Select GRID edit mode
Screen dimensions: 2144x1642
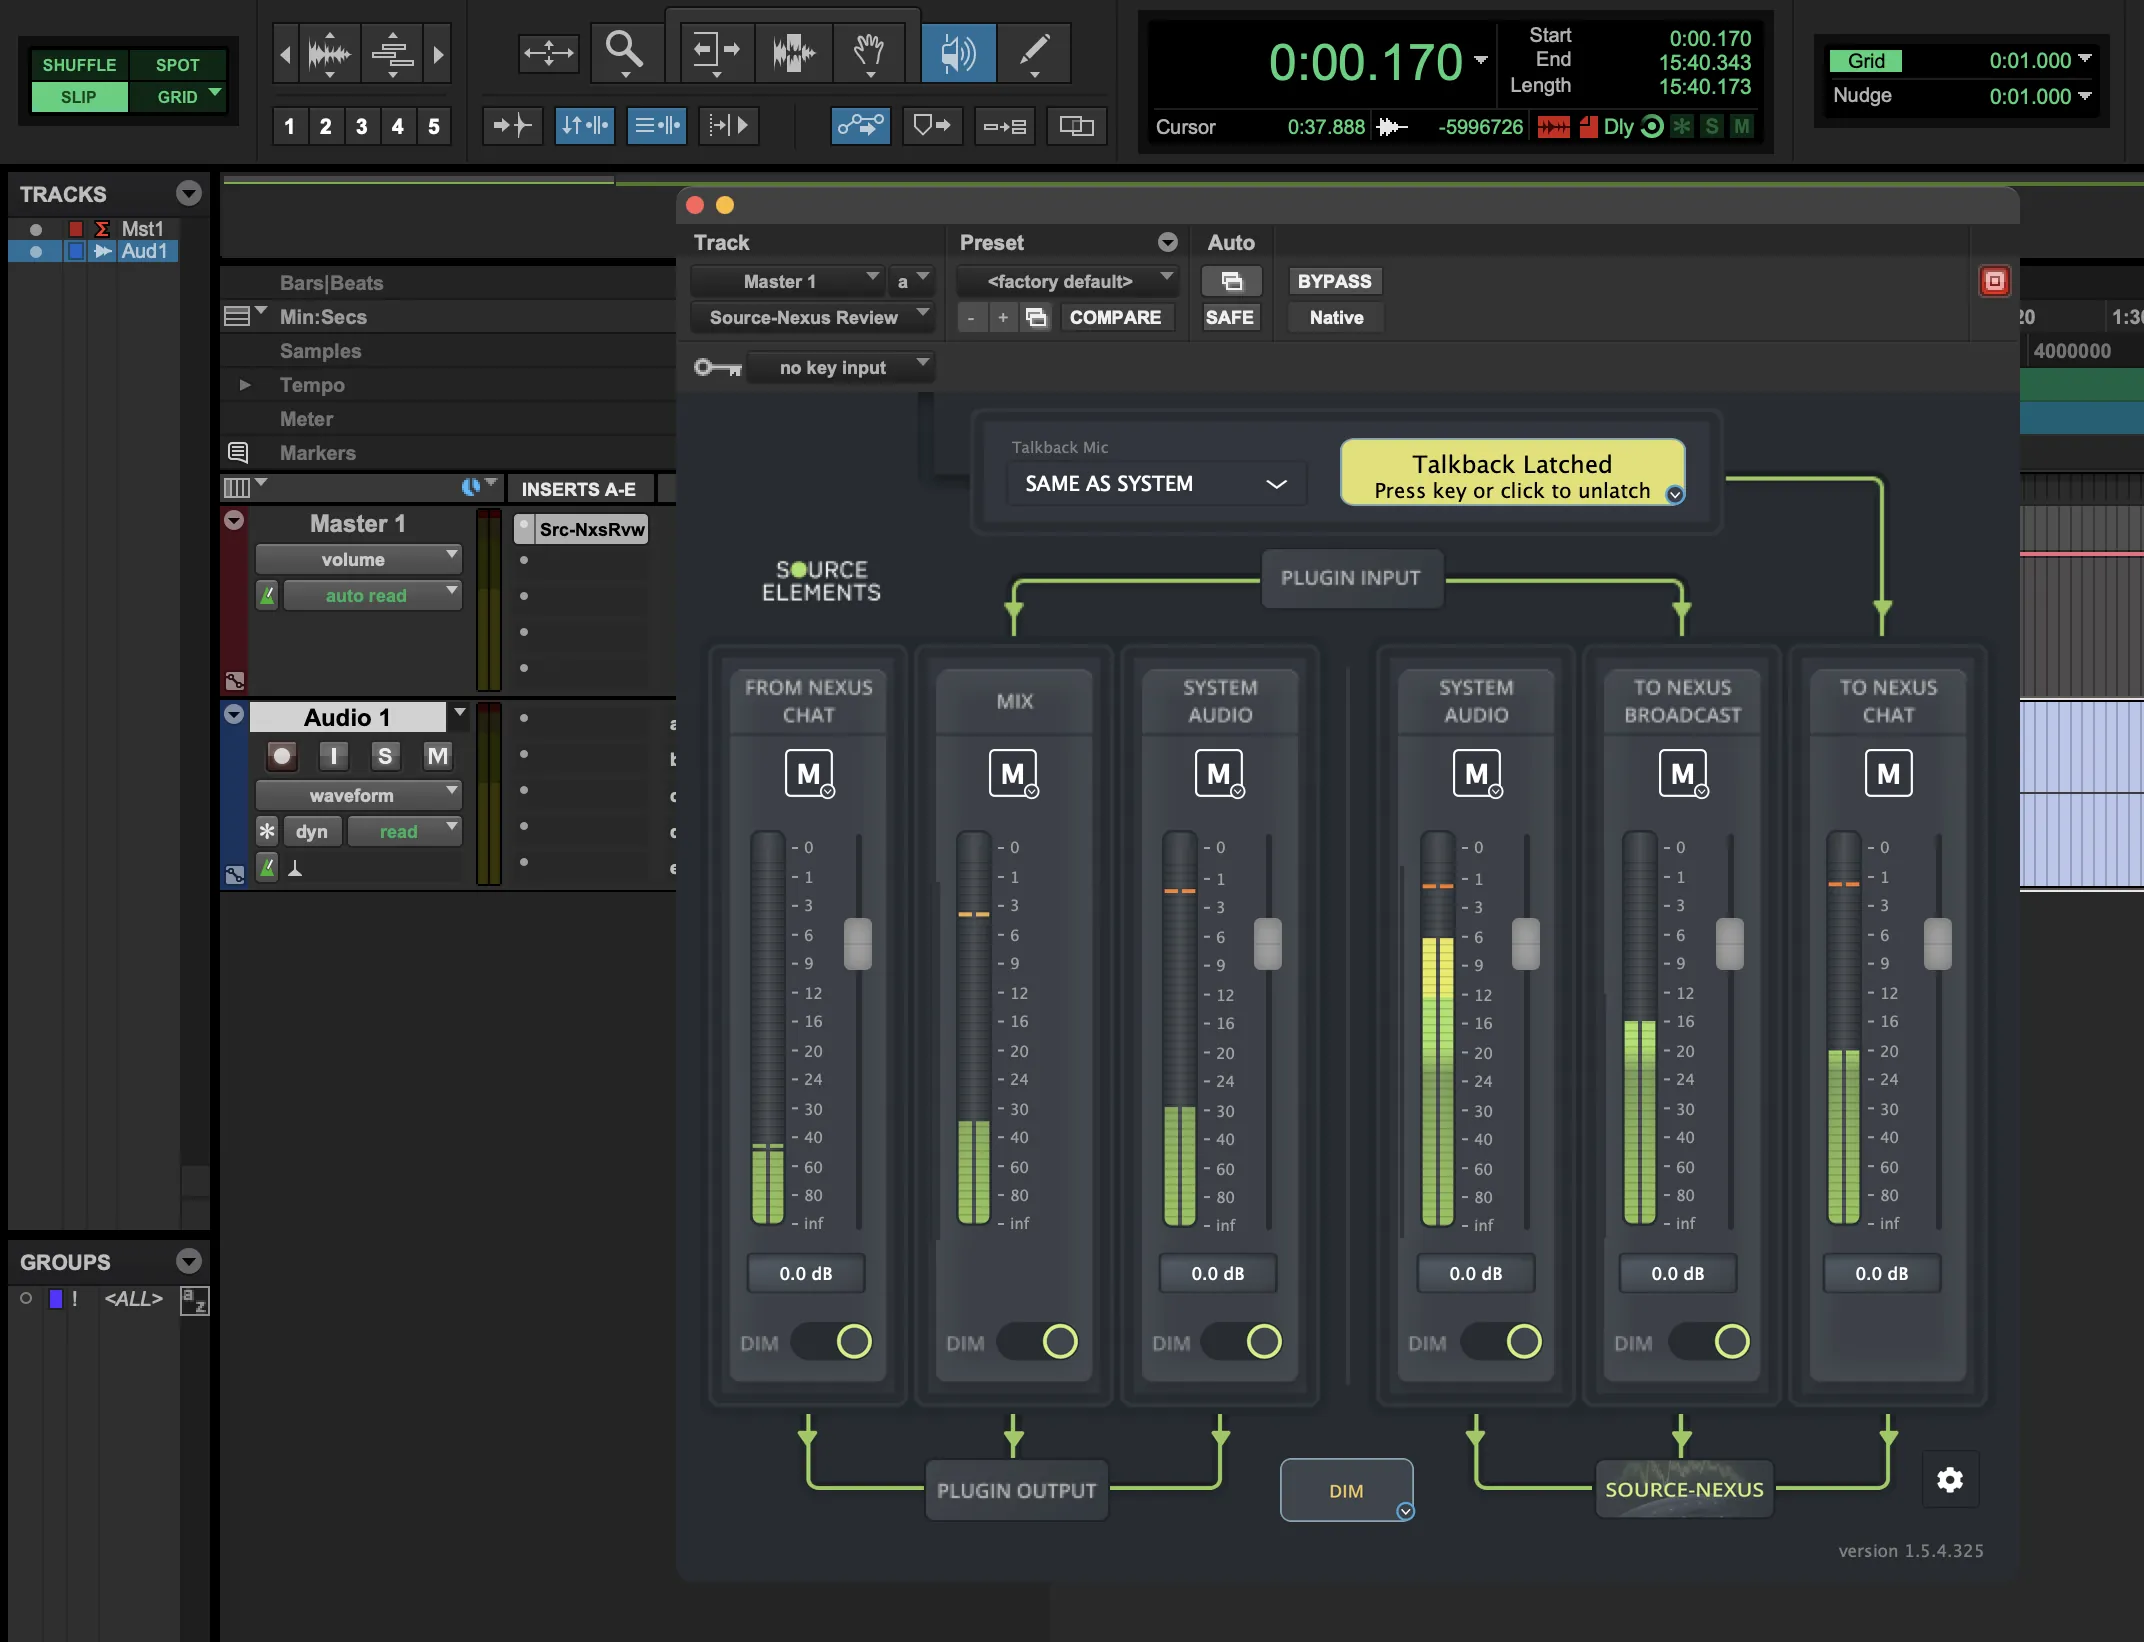177,97
